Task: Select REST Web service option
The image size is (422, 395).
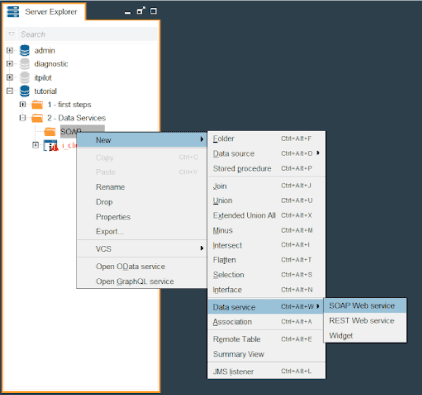Action: [365, 321]
